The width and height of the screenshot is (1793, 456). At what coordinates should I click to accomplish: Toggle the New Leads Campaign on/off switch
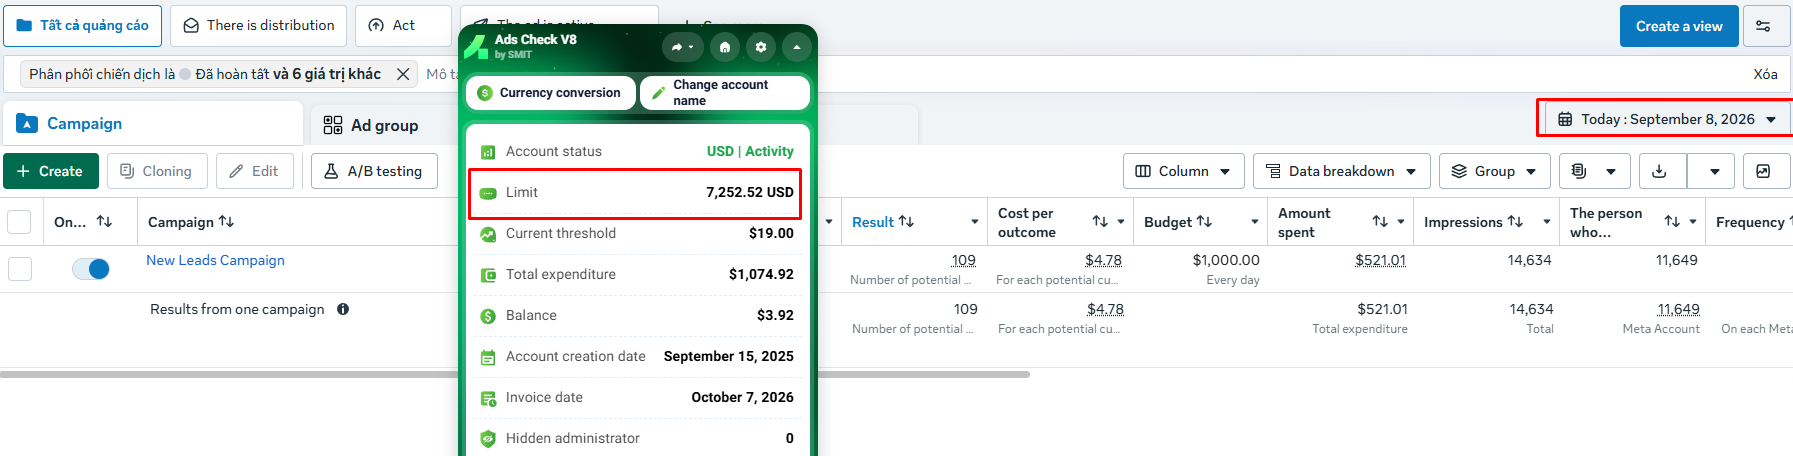pos(91,269)
